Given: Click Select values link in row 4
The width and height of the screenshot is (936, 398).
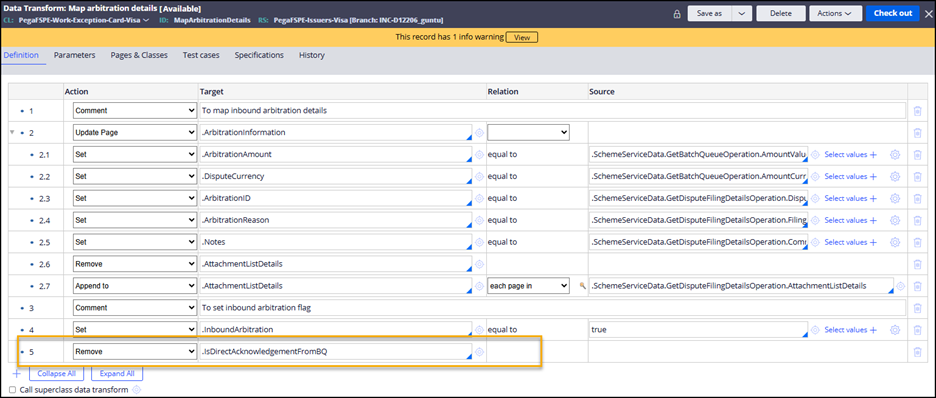Looking at the screenshot, I should (x=851, y=329).
